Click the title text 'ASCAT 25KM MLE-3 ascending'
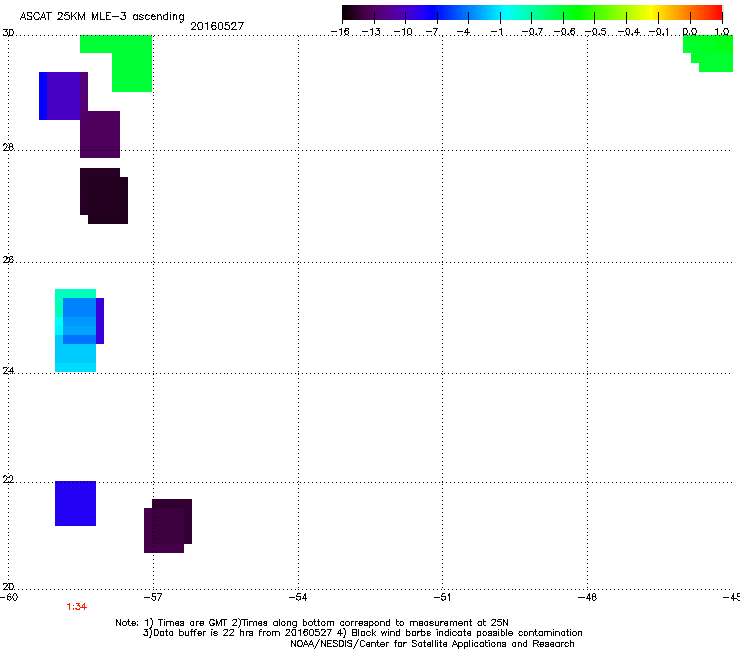 [102, 17]
